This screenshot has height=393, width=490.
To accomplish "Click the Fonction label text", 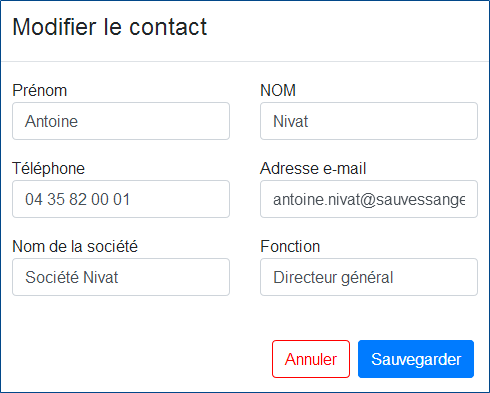I will tap(290, 247).
